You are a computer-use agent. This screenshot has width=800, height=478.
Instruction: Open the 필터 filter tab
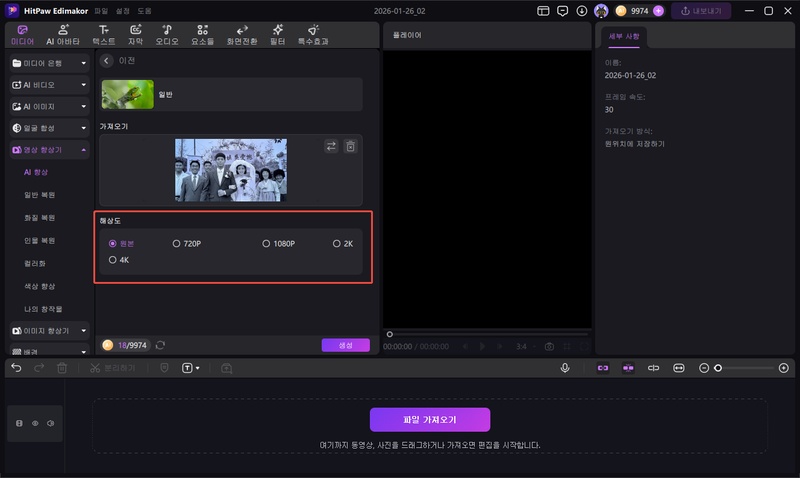click(x=278, y=35)
